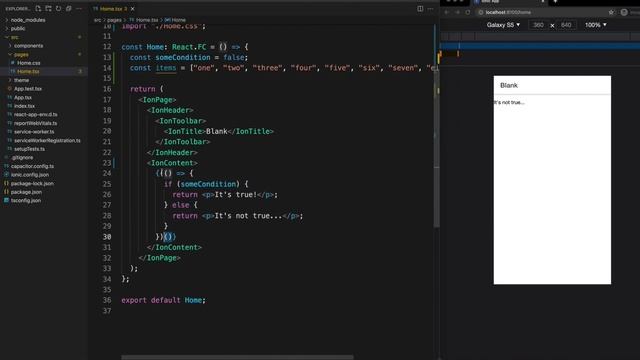
Task: Collapse all folders in Explorer
Action: click(69, 8)
